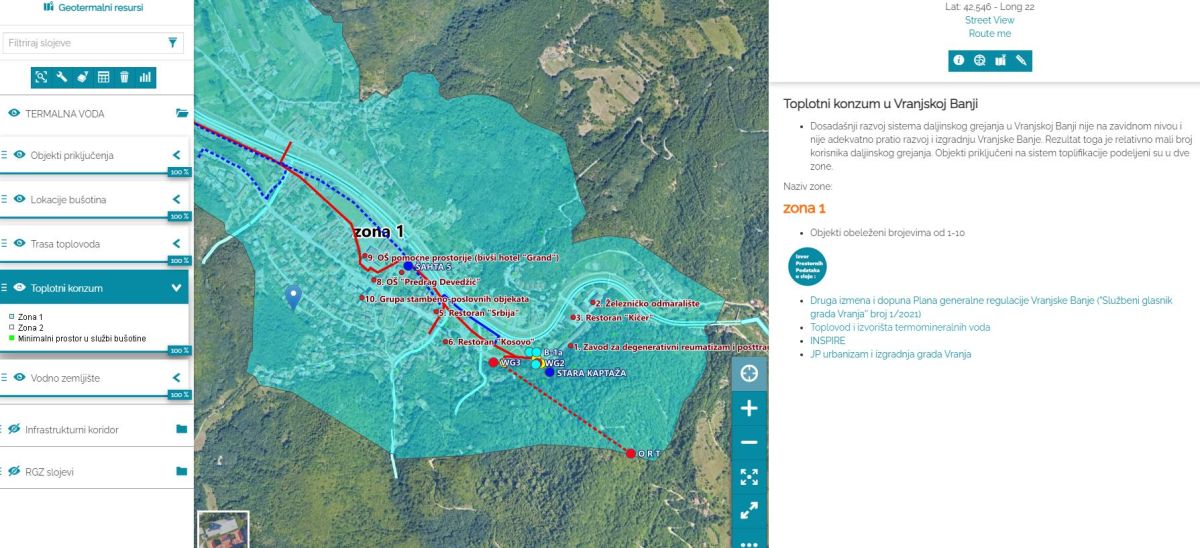
Task: Zoom in with the plus map button
Action: pyautogui.click(x=749, y=408)
